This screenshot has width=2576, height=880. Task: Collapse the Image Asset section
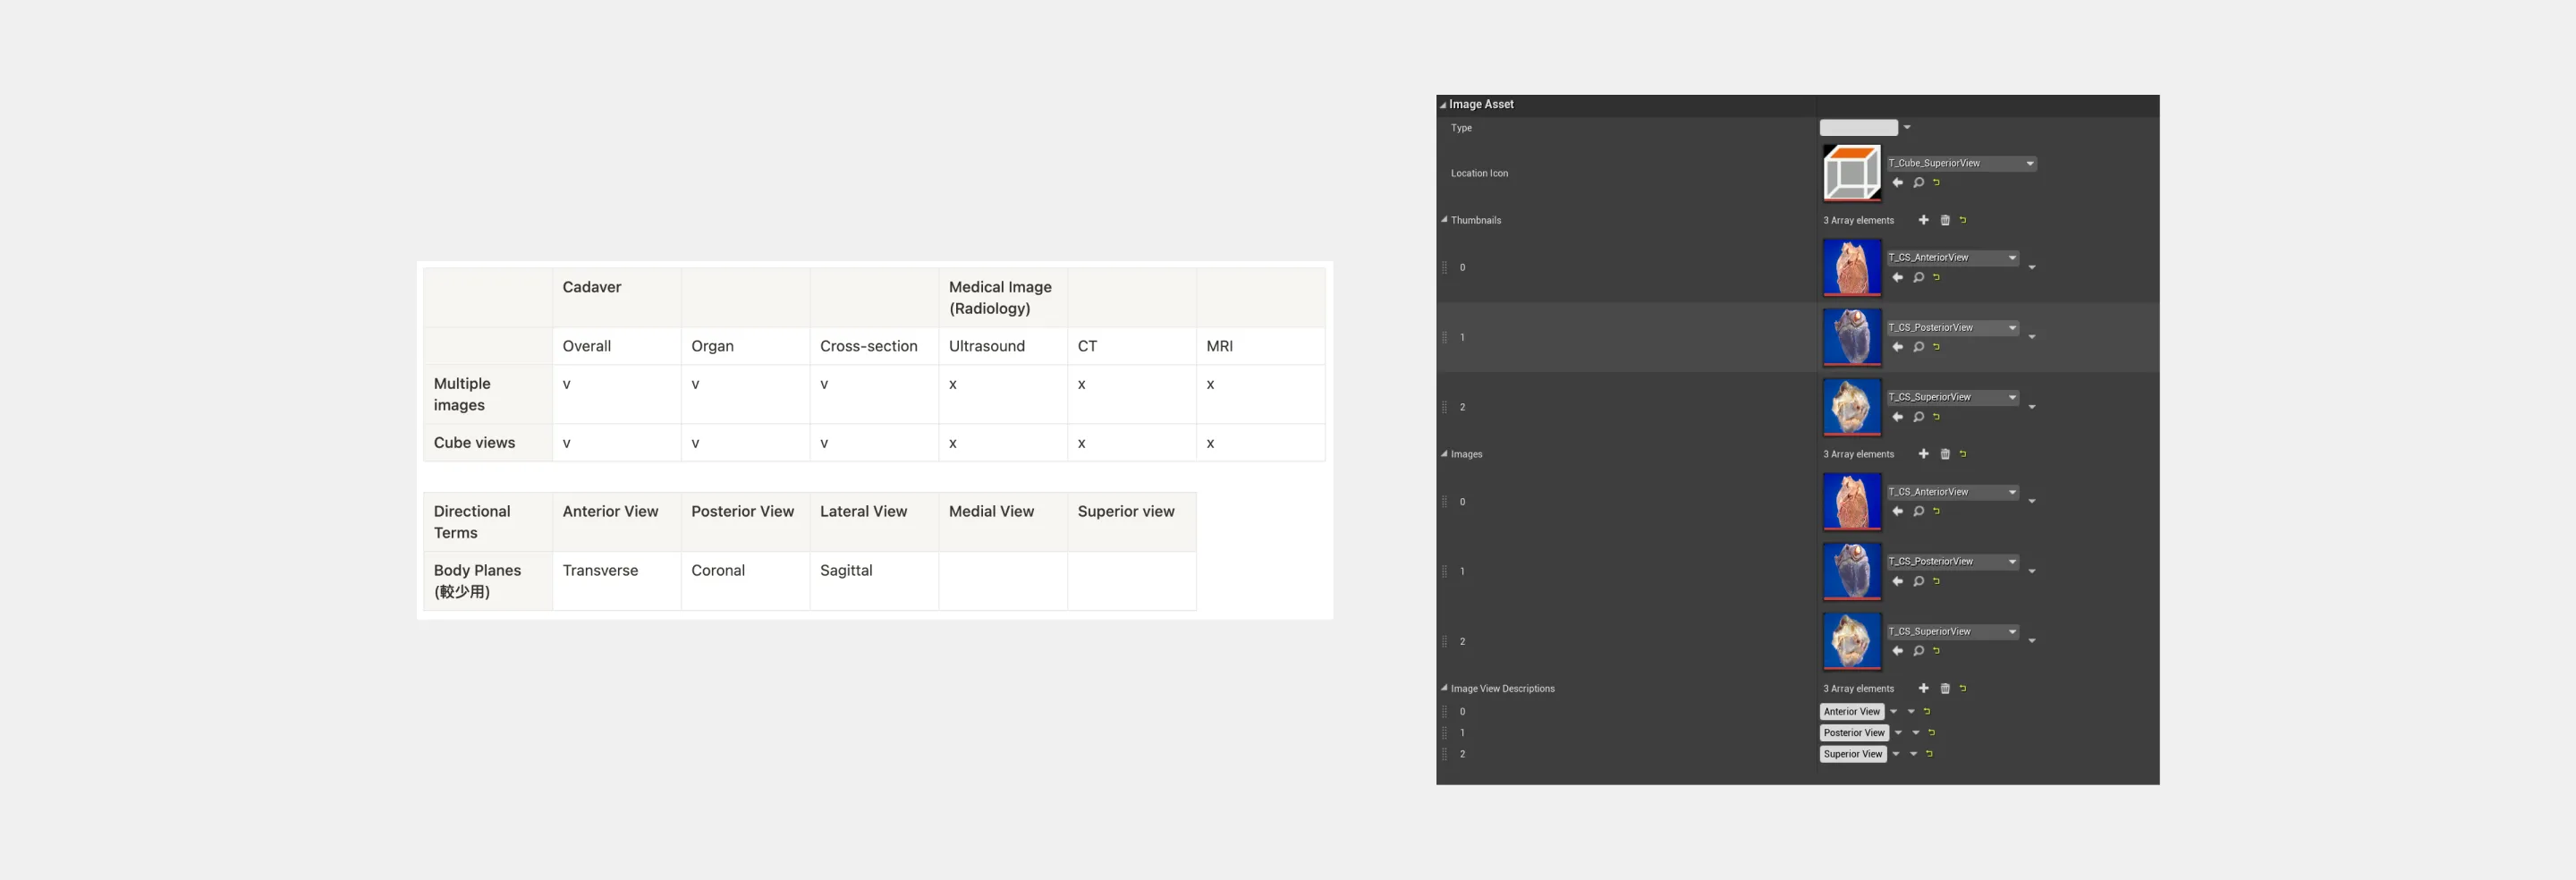pos(1443,105)
